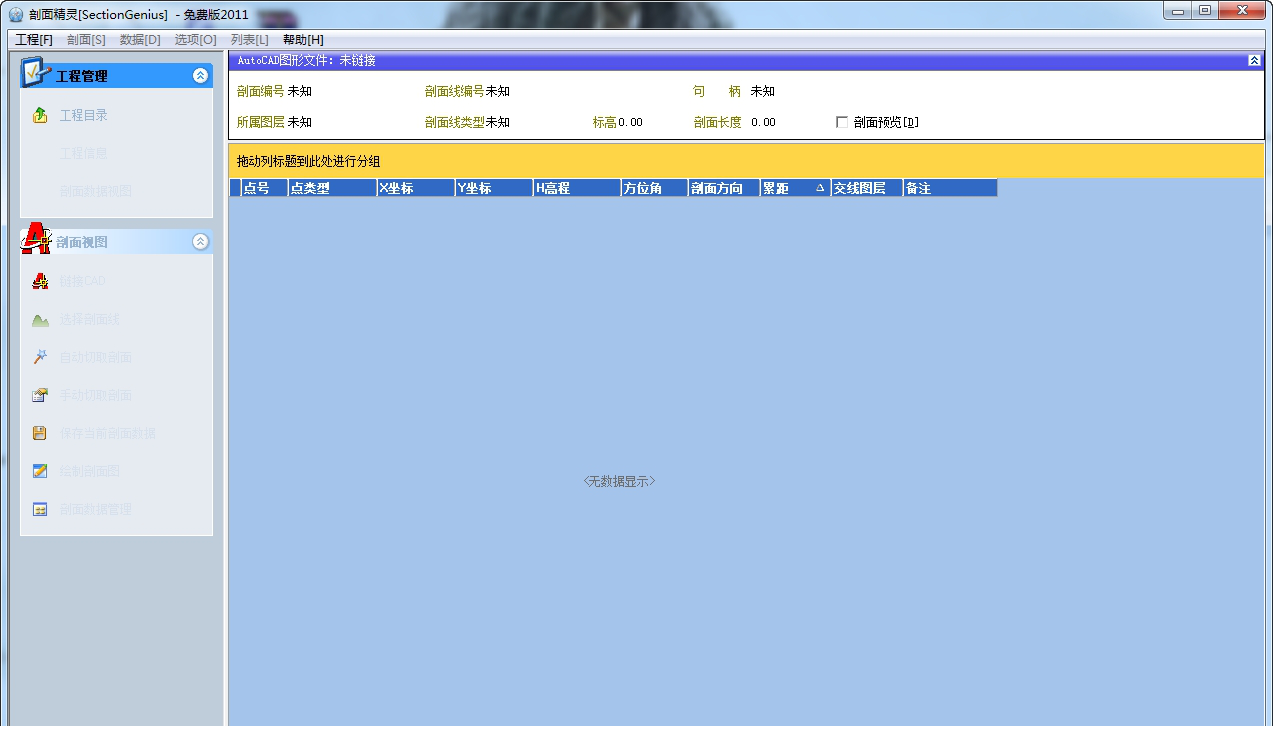Open the 工程[F] menu
Viewport: 1273px width, 755px height.
click(34, 39)
